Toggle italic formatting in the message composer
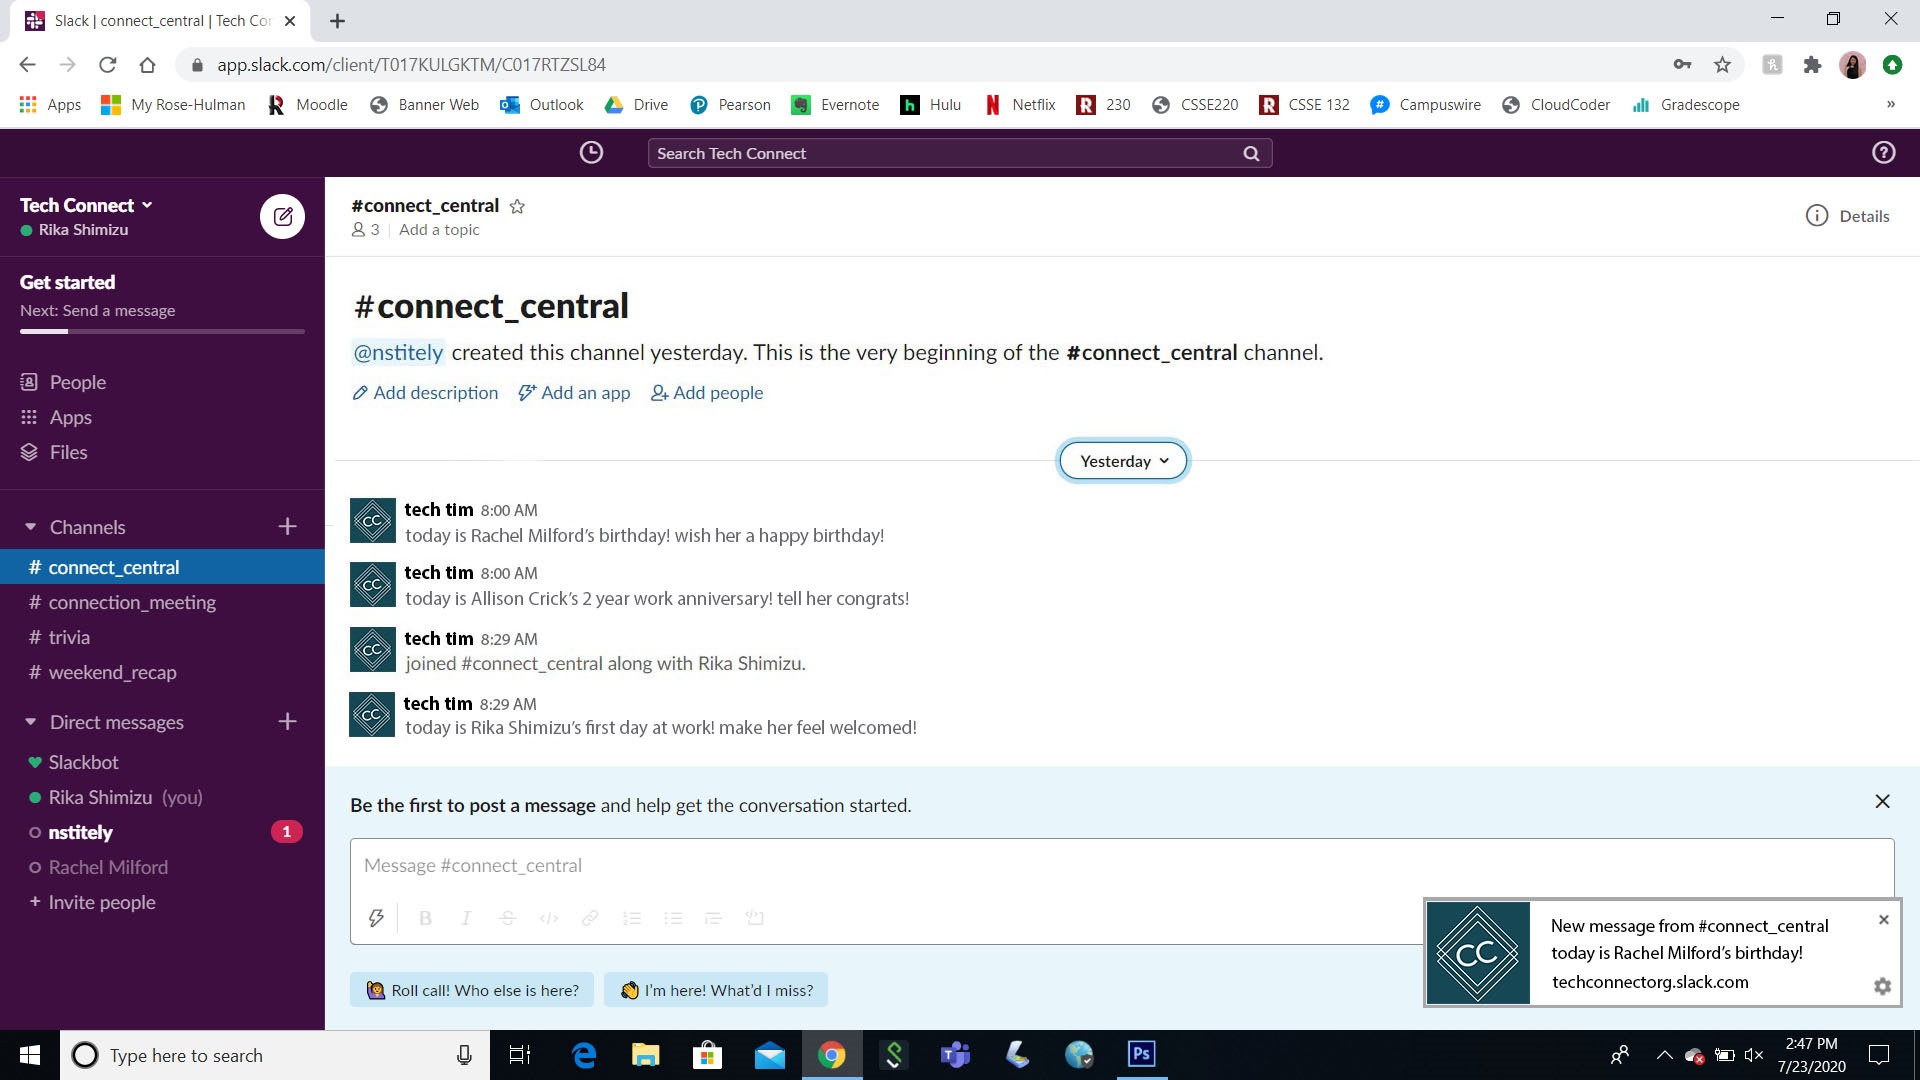The image size is (1920, 1080). (x=466, y=918)
